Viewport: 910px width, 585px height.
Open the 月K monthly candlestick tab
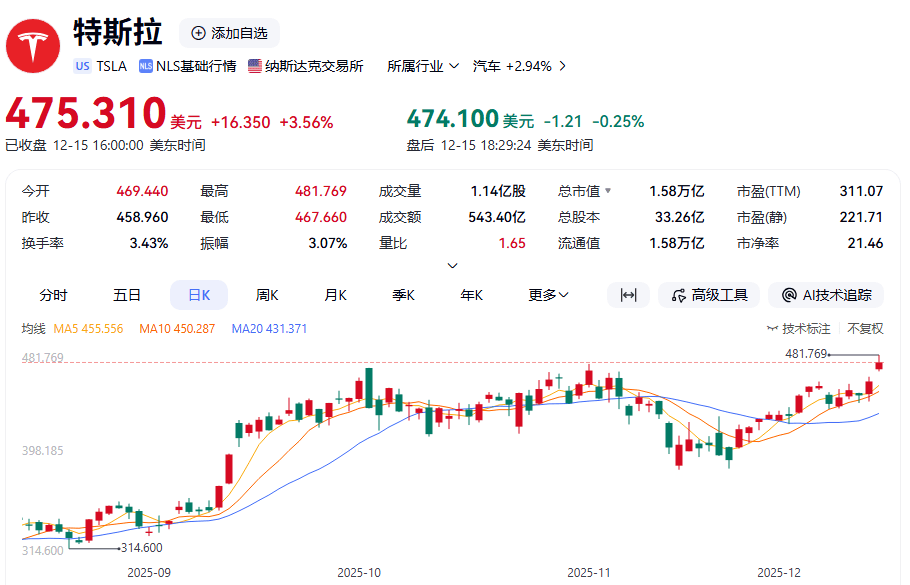337,295
